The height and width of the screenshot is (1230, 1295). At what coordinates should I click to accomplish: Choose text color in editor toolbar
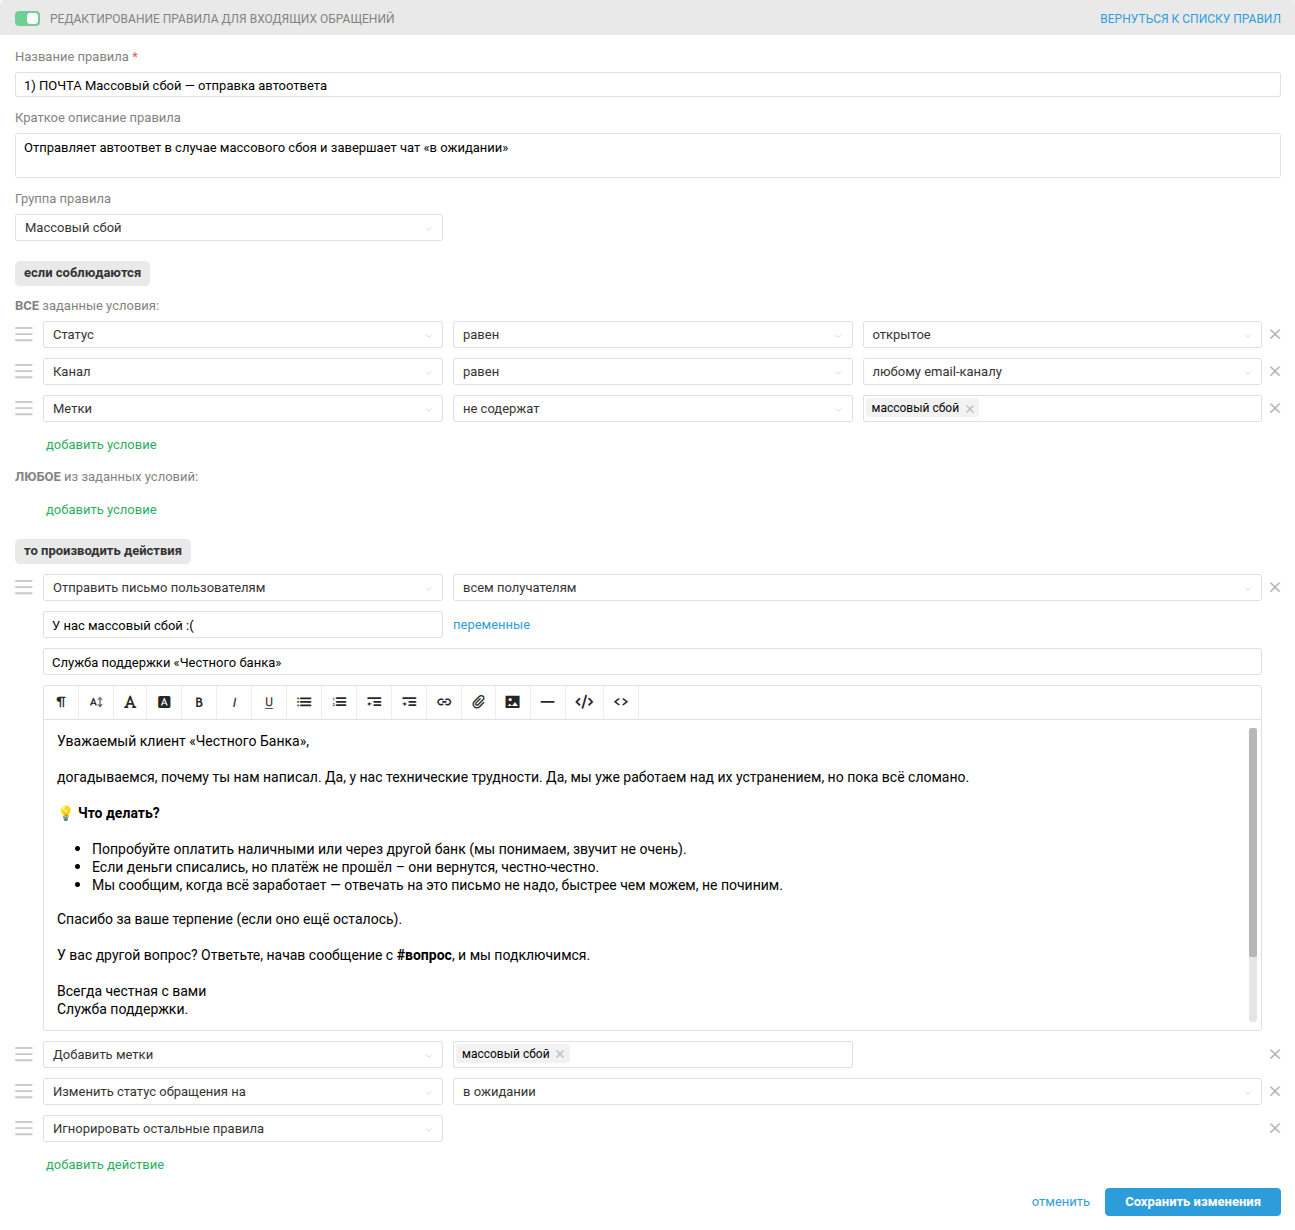130,702
